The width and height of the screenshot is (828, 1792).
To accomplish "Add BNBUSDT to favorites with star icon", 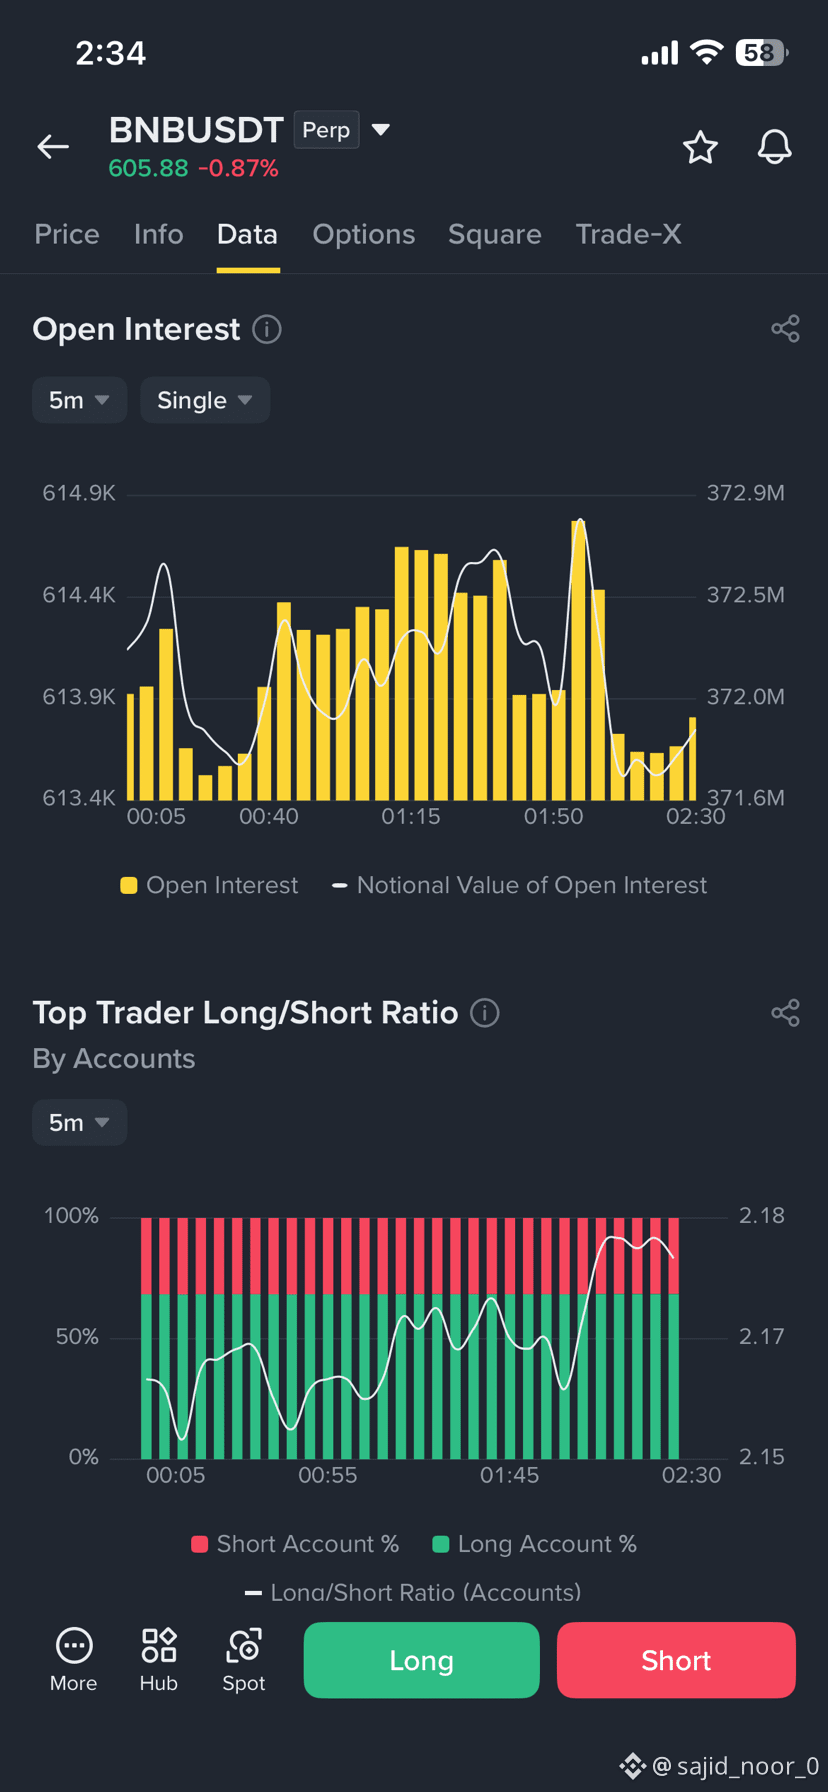I will (700, 147).
